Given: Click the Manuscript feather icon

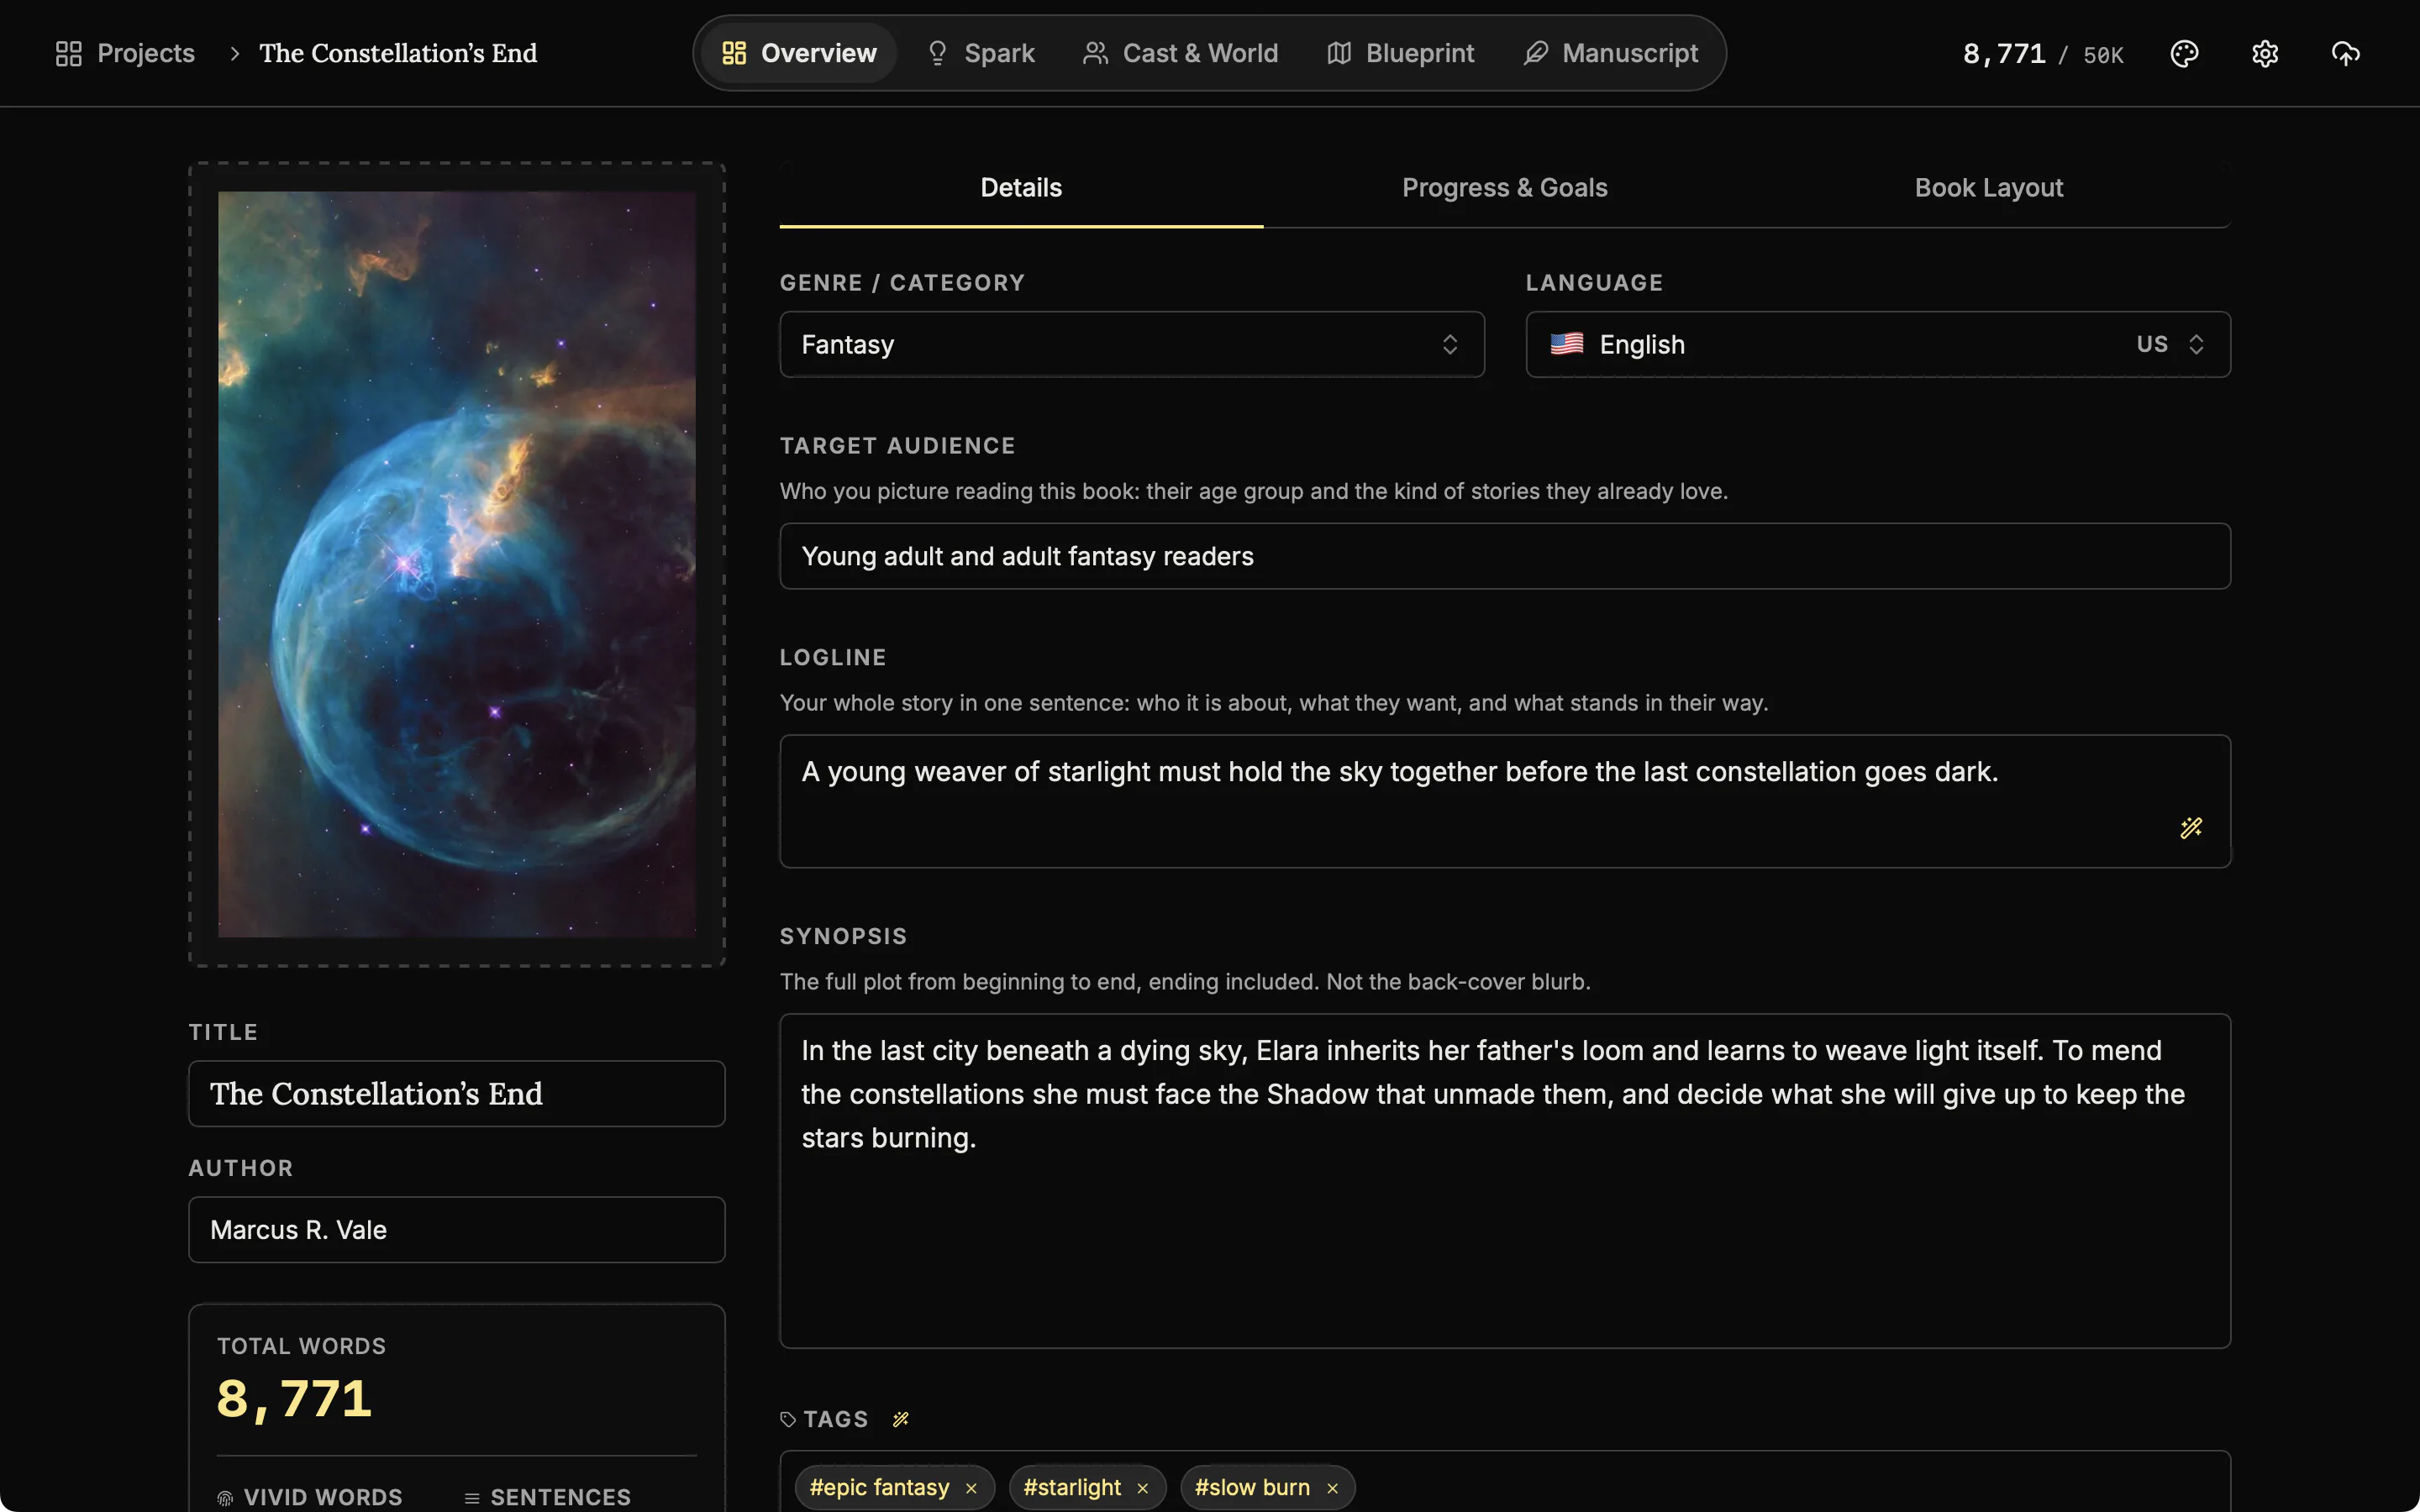Looking at the screenshot, I should pos(1536,53).
